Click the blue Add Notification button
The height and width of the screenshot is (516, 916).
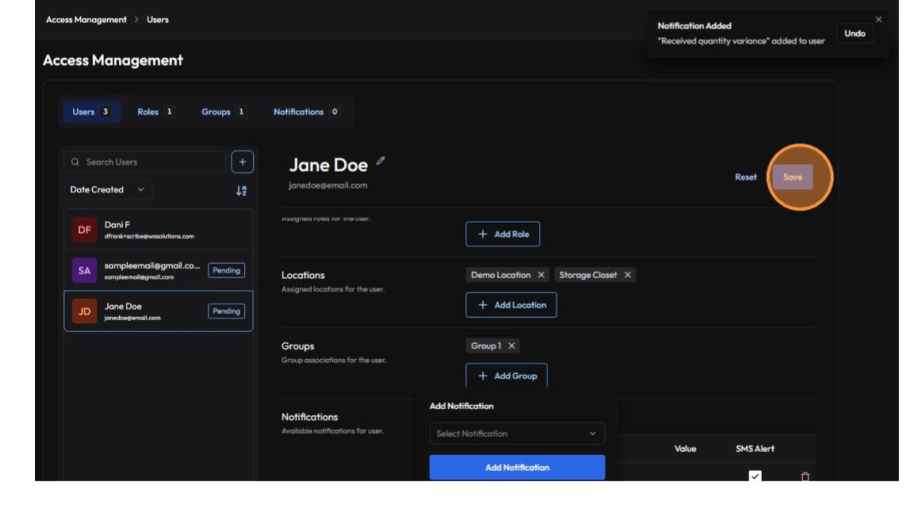coord(517,467)
